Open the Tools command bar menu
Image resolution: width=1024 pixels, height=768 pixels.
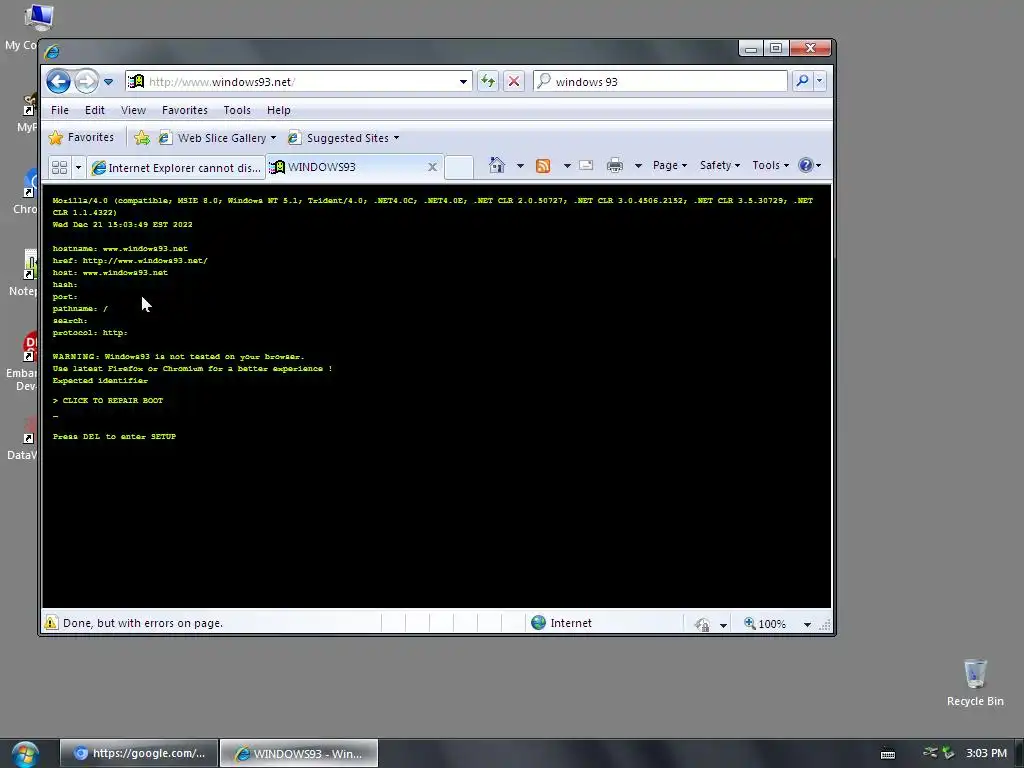click(x=771, y=165)
